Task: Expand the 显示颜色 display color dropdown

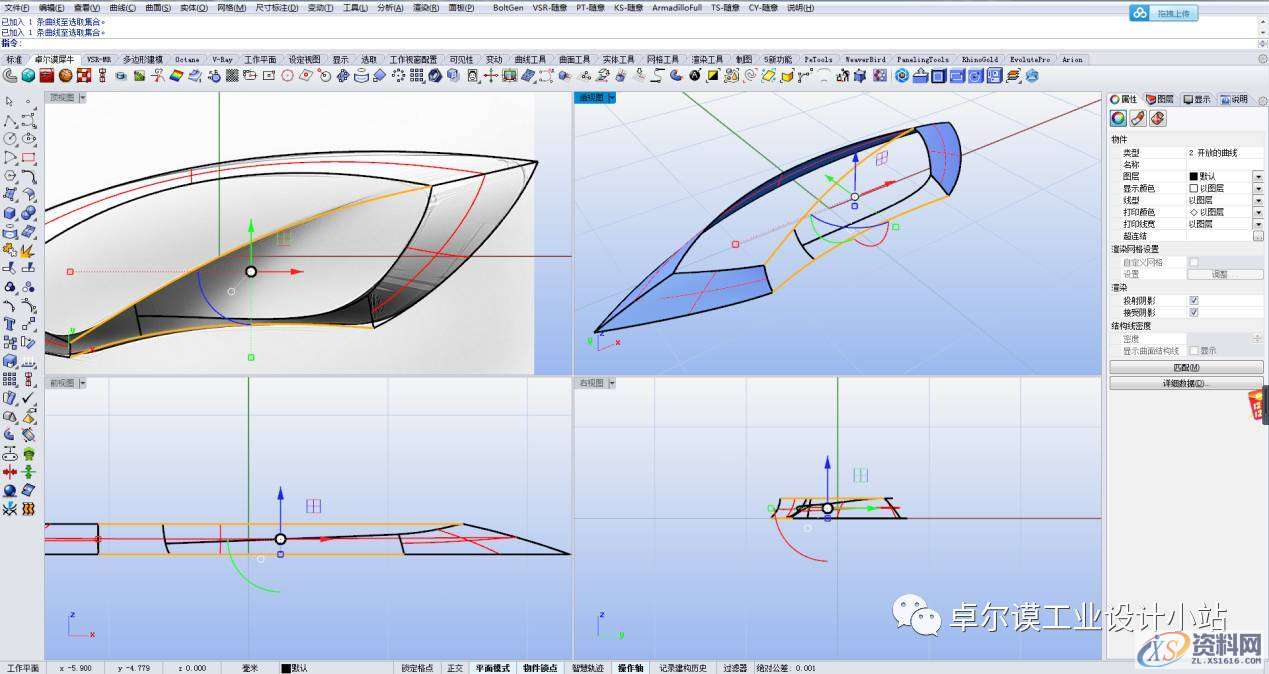Action: click(x=1257, y=188)
